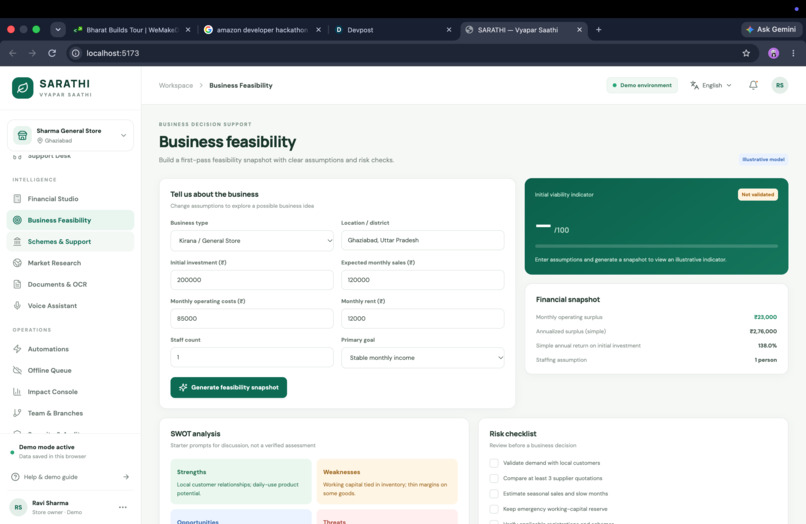
Task: Click the Not validated badge
Action: [758, 194]
